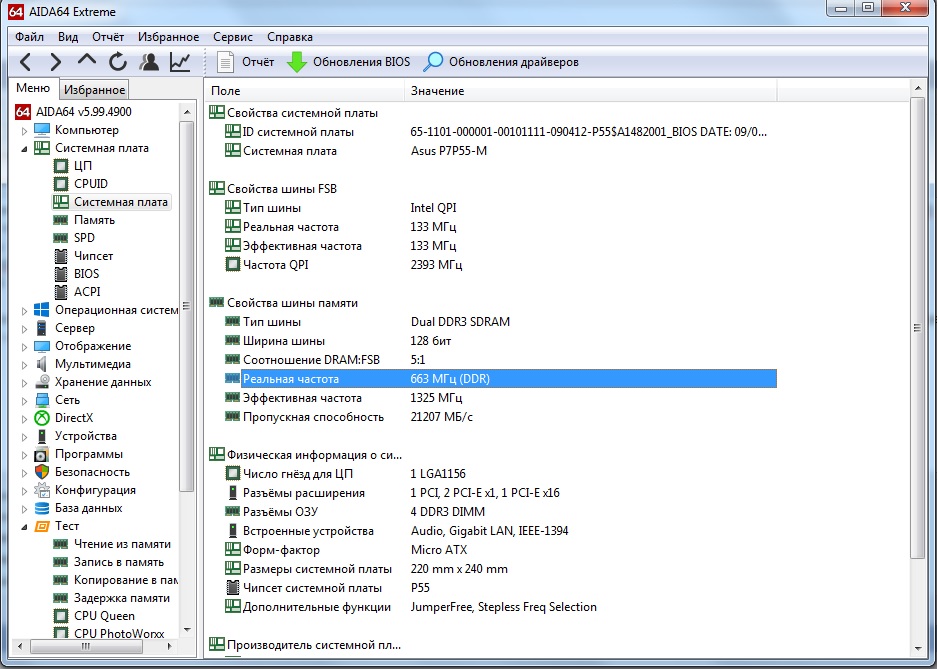Refresh the current page via the refresh icon
Image resolution: width=937 pixels, height=669 pixels.
tap(118, 62)
